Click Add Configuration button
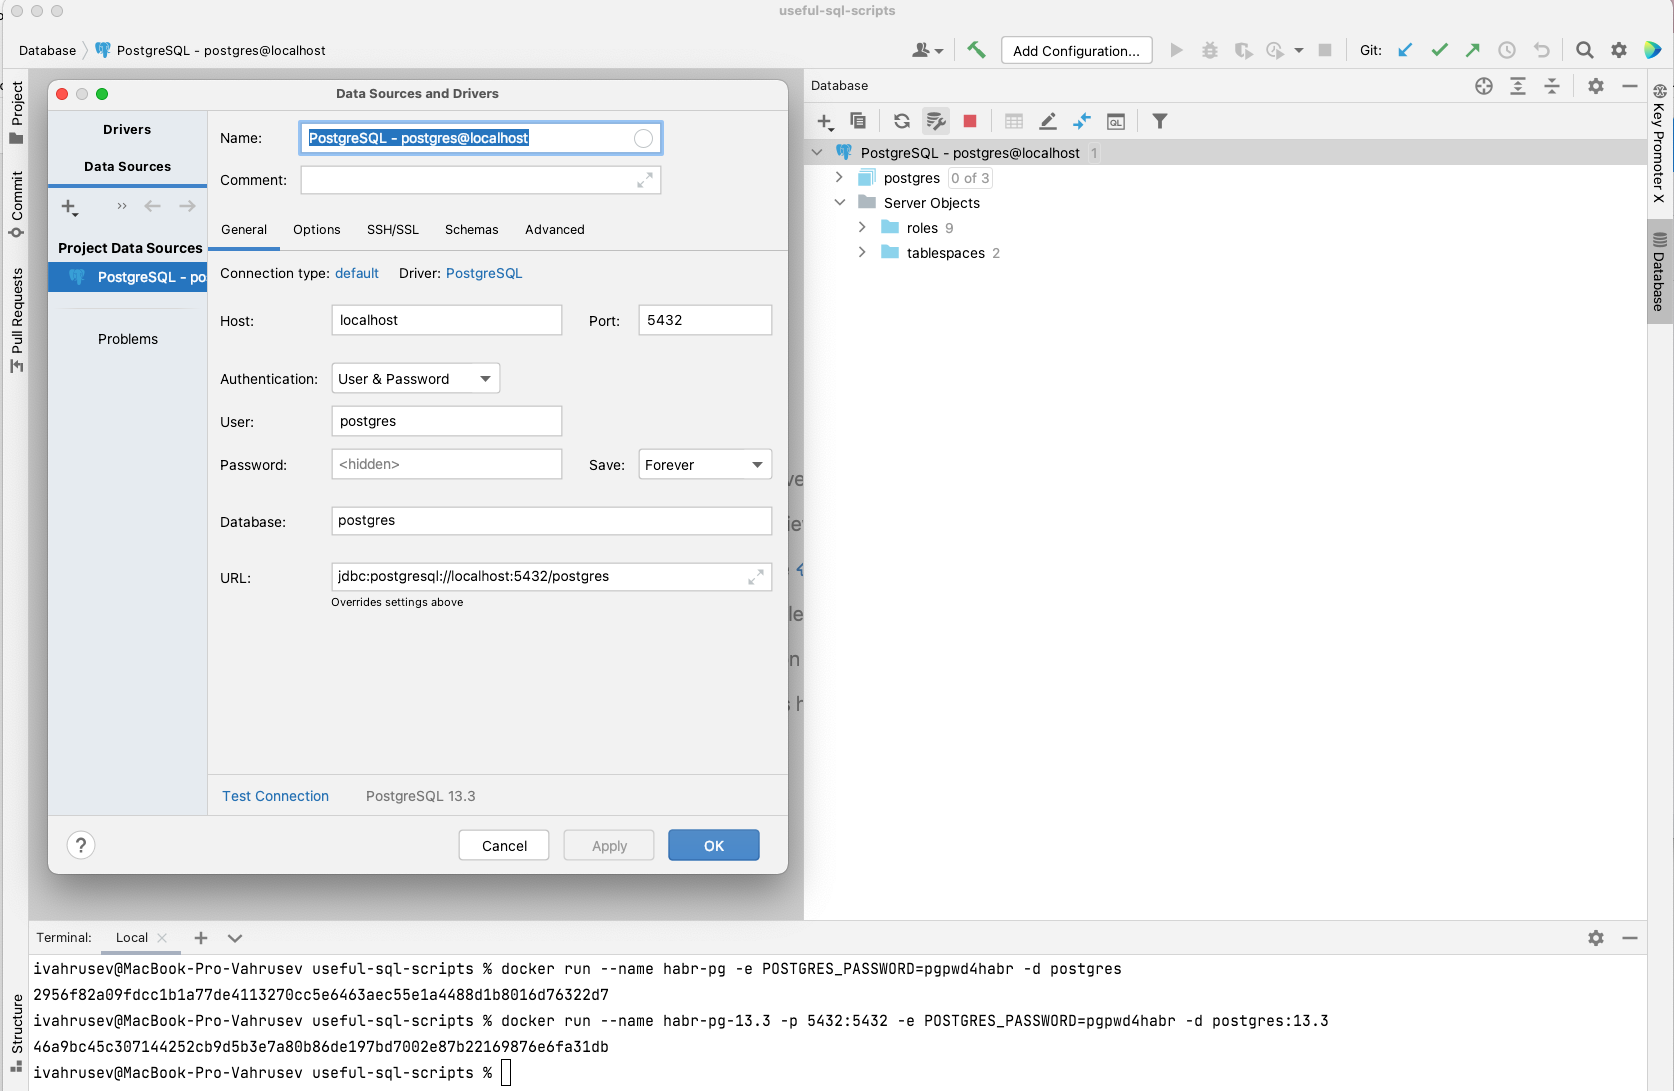Screen dimensions: 1674x1091 (x=1076, y=50)
